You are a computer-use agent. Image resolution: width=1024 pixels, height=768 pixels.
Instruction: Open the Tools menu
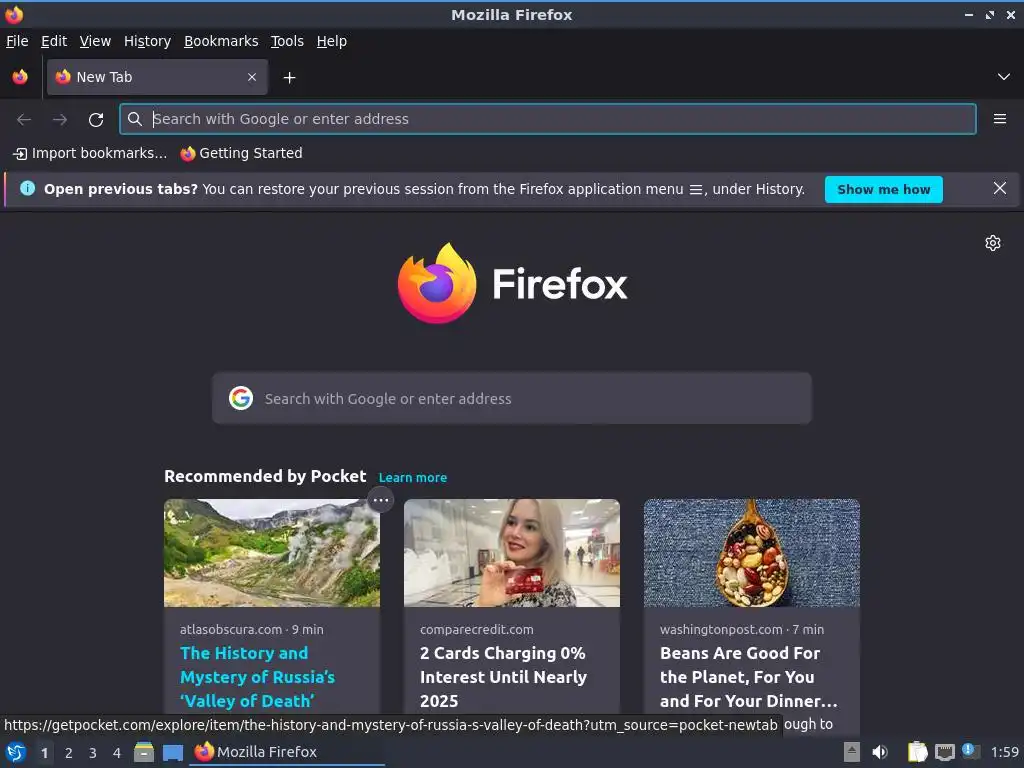pyautogui.click(x=287, y=41)
